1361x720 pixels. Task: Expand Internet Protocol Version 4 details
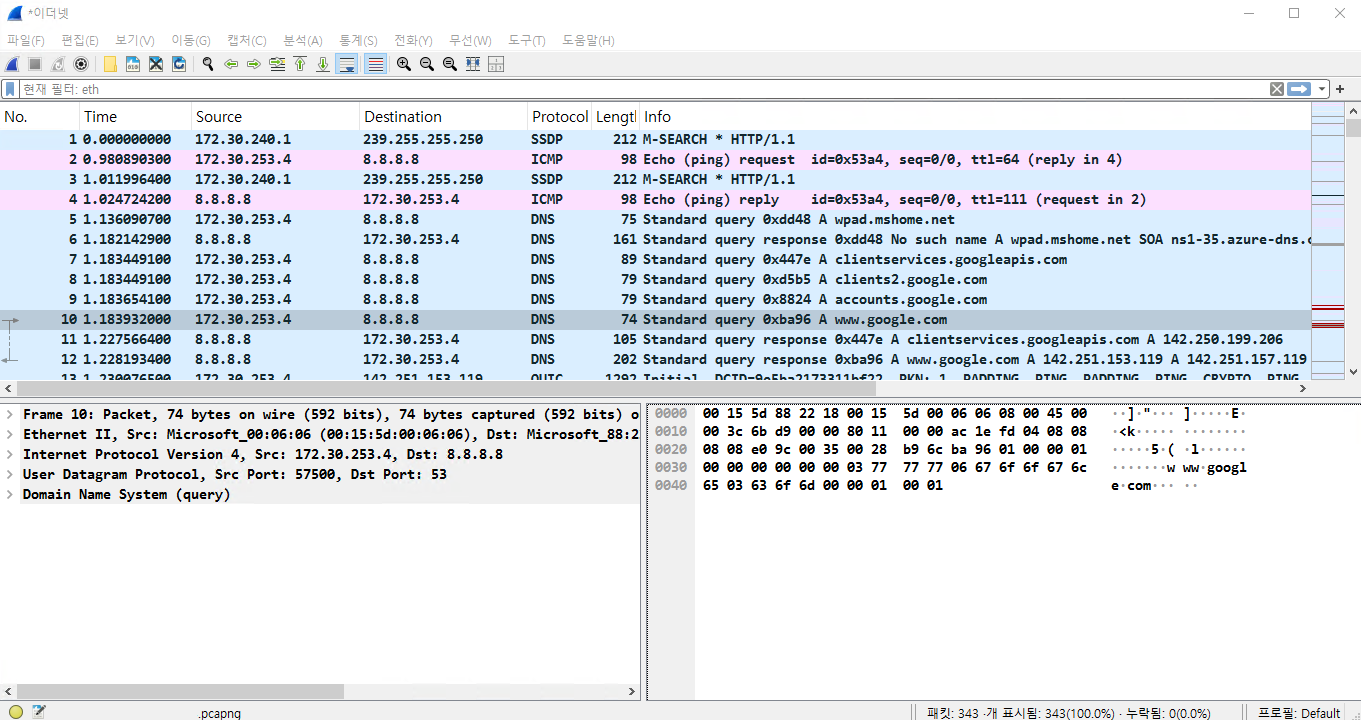click(x=10, y=454)
